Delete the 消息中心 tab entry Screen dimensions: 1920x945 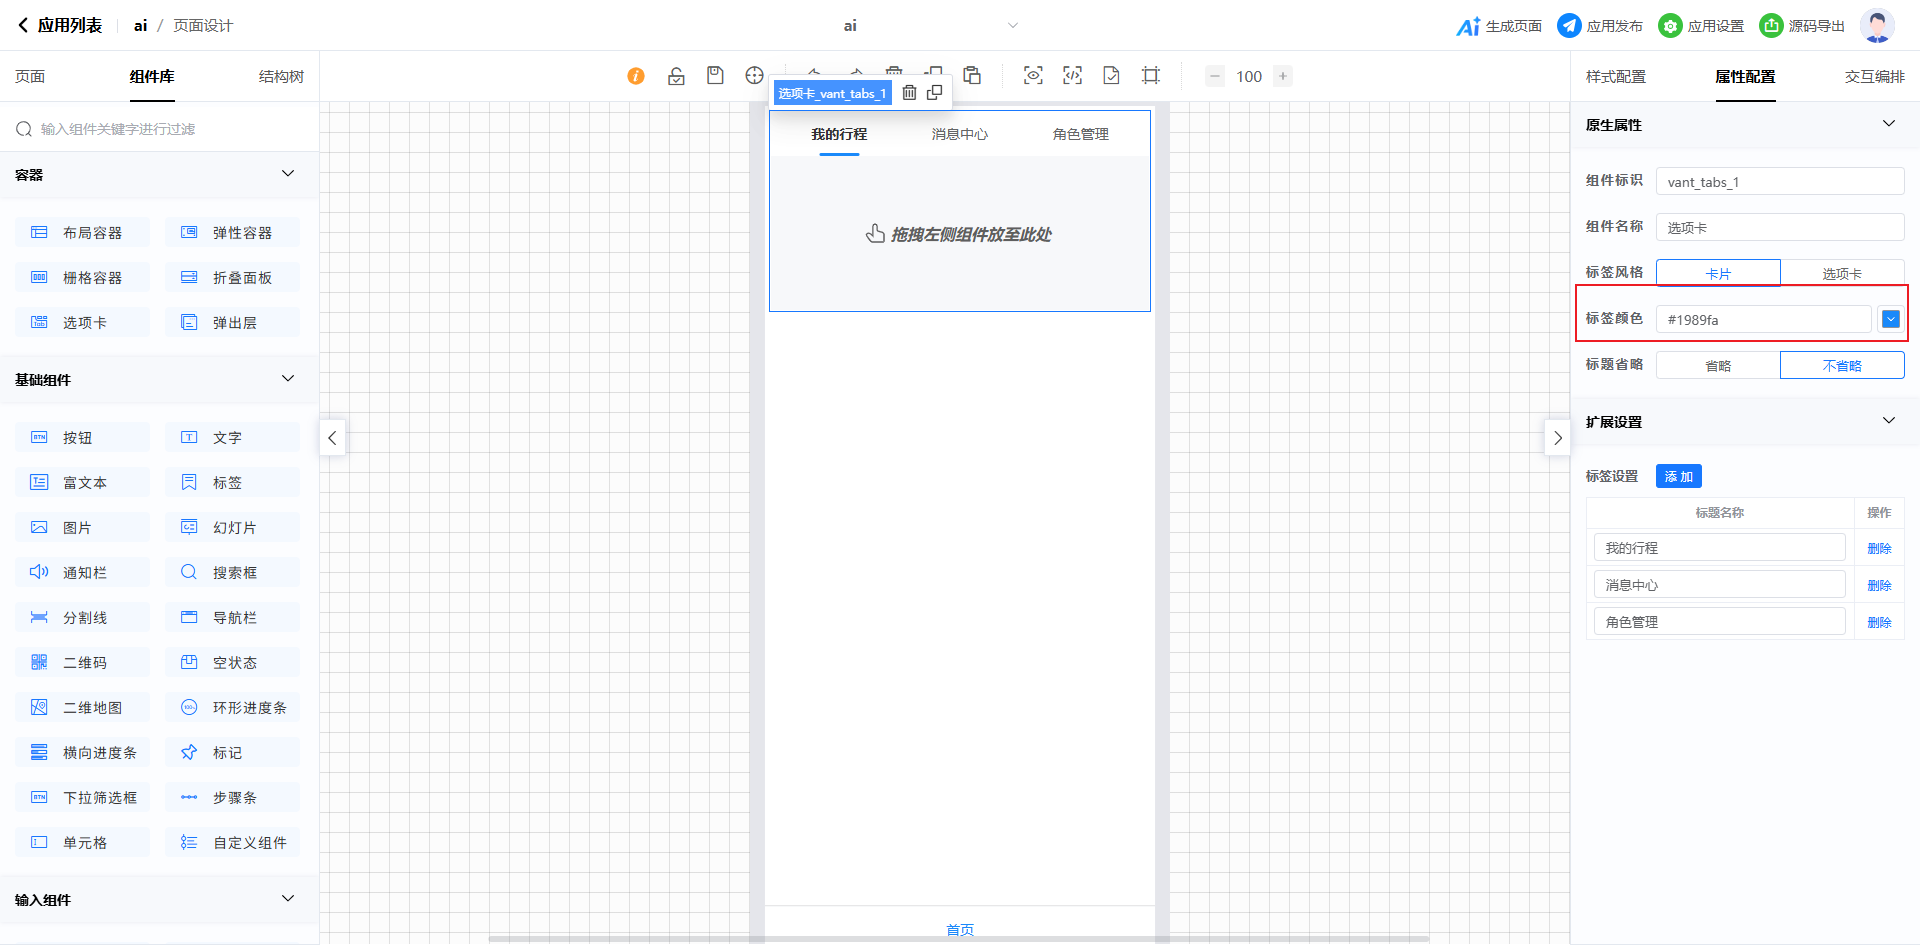(1879, 585)
